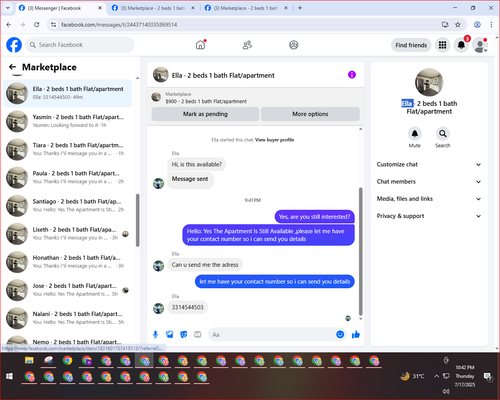500x400 pixels.
Task: Open the emoji picker in message box
Action: coord(340,334)
